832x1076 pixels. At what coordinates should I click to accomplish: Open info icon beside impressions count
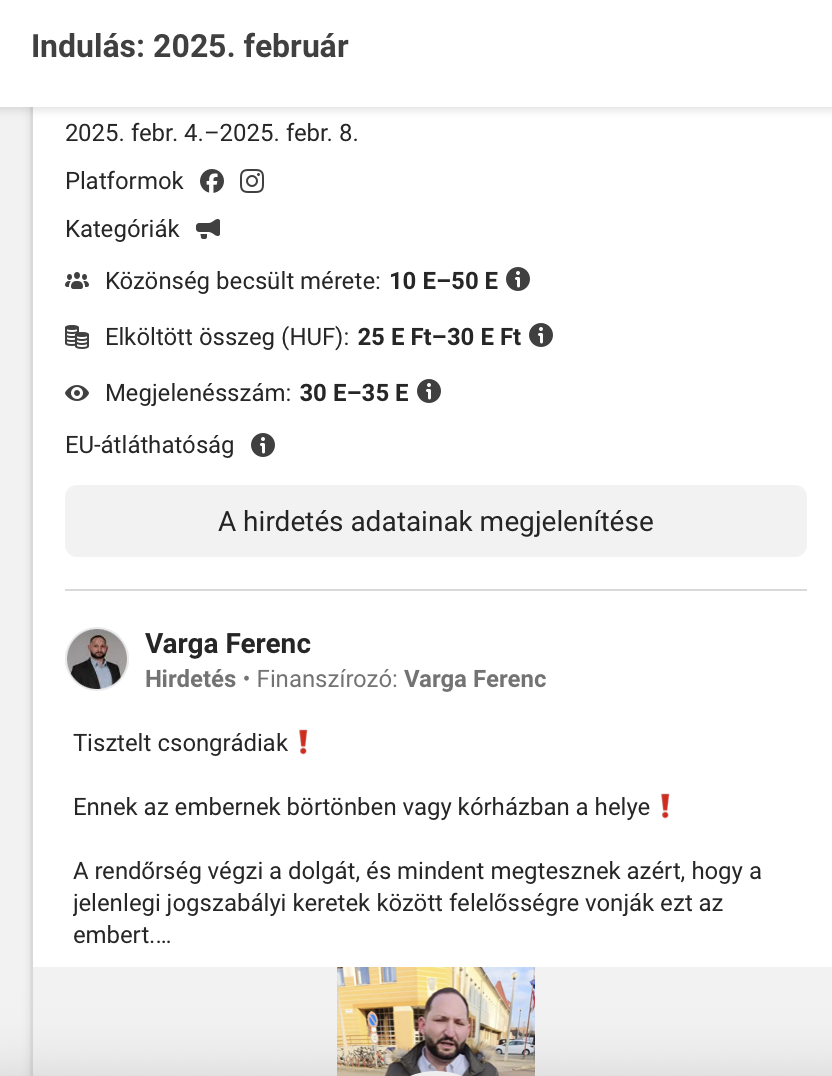point(429,392)
